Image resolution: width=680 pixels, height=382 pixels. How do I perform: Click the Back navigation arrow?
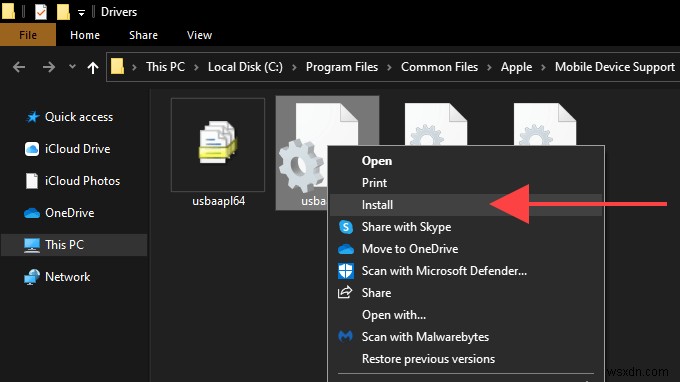tap(19, 67)
